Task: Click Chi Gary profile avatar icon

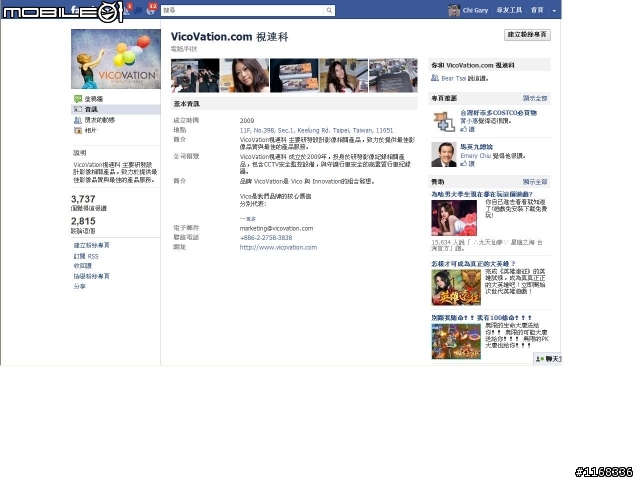Action: click(x=454, y=11)
